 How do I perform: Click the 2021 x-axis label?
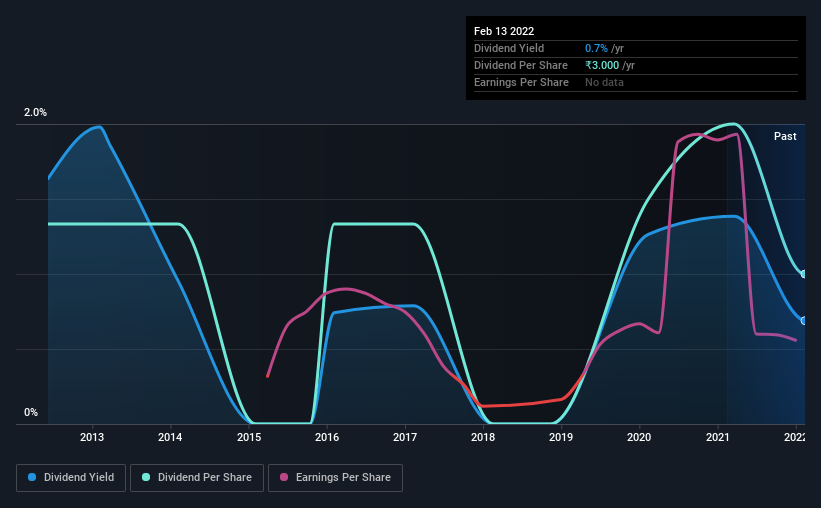coord(717,437)
